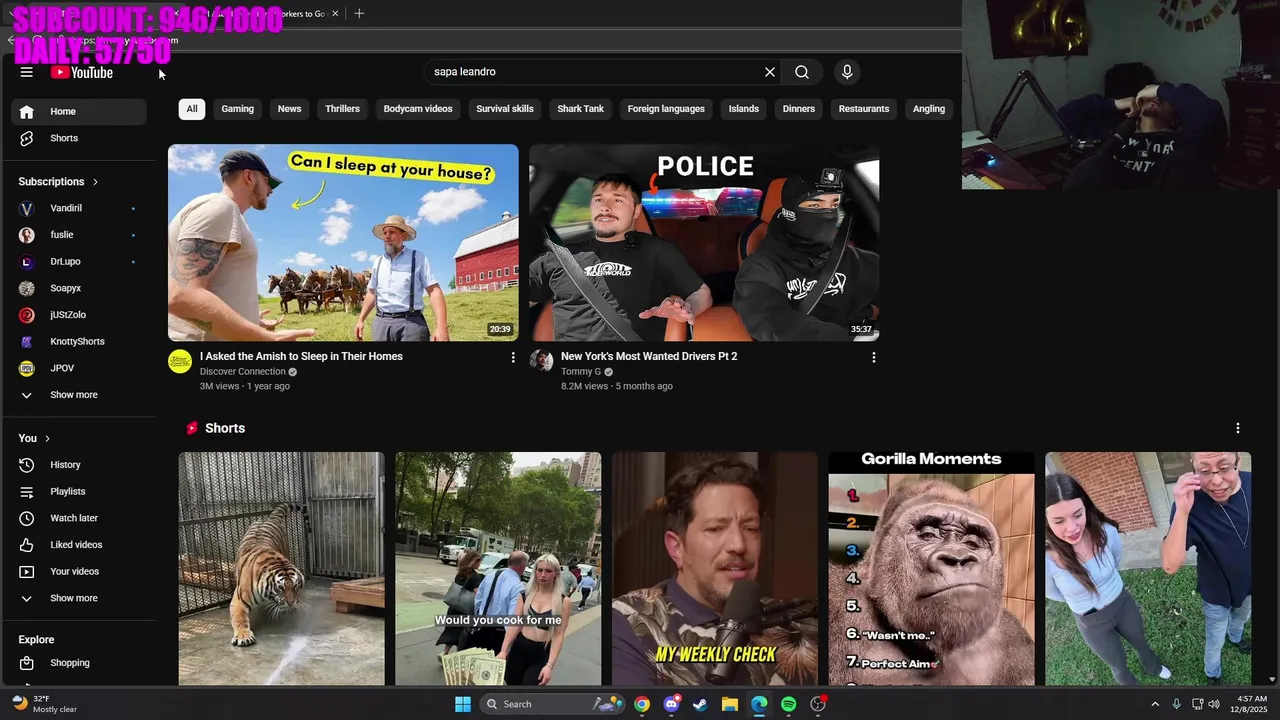
Task: Open Steam from the taskbar
Action: pyautogui.click(x=700, y=704)
